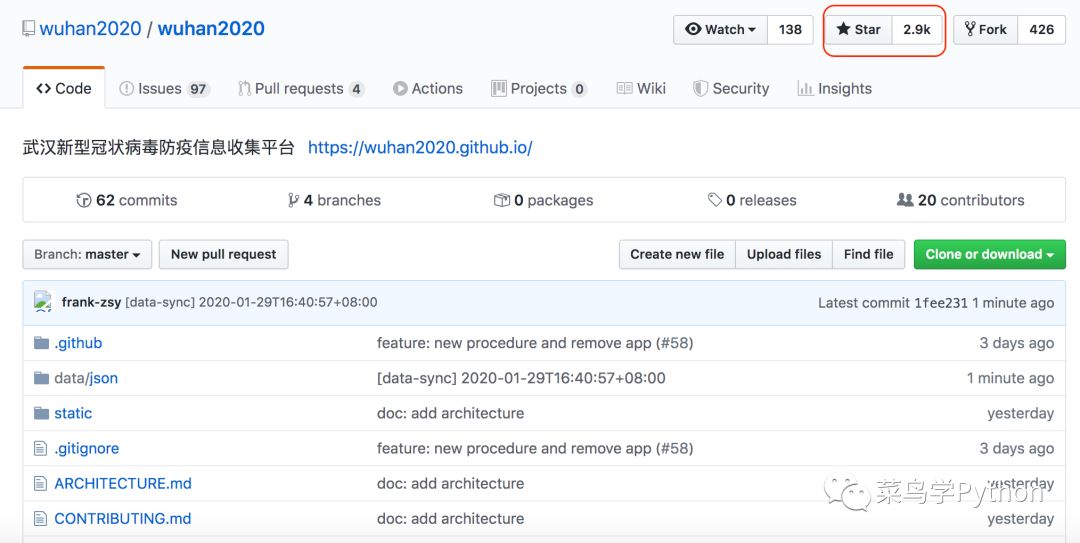Click '1 minute ago' in the data/json row

[1010, 378]
